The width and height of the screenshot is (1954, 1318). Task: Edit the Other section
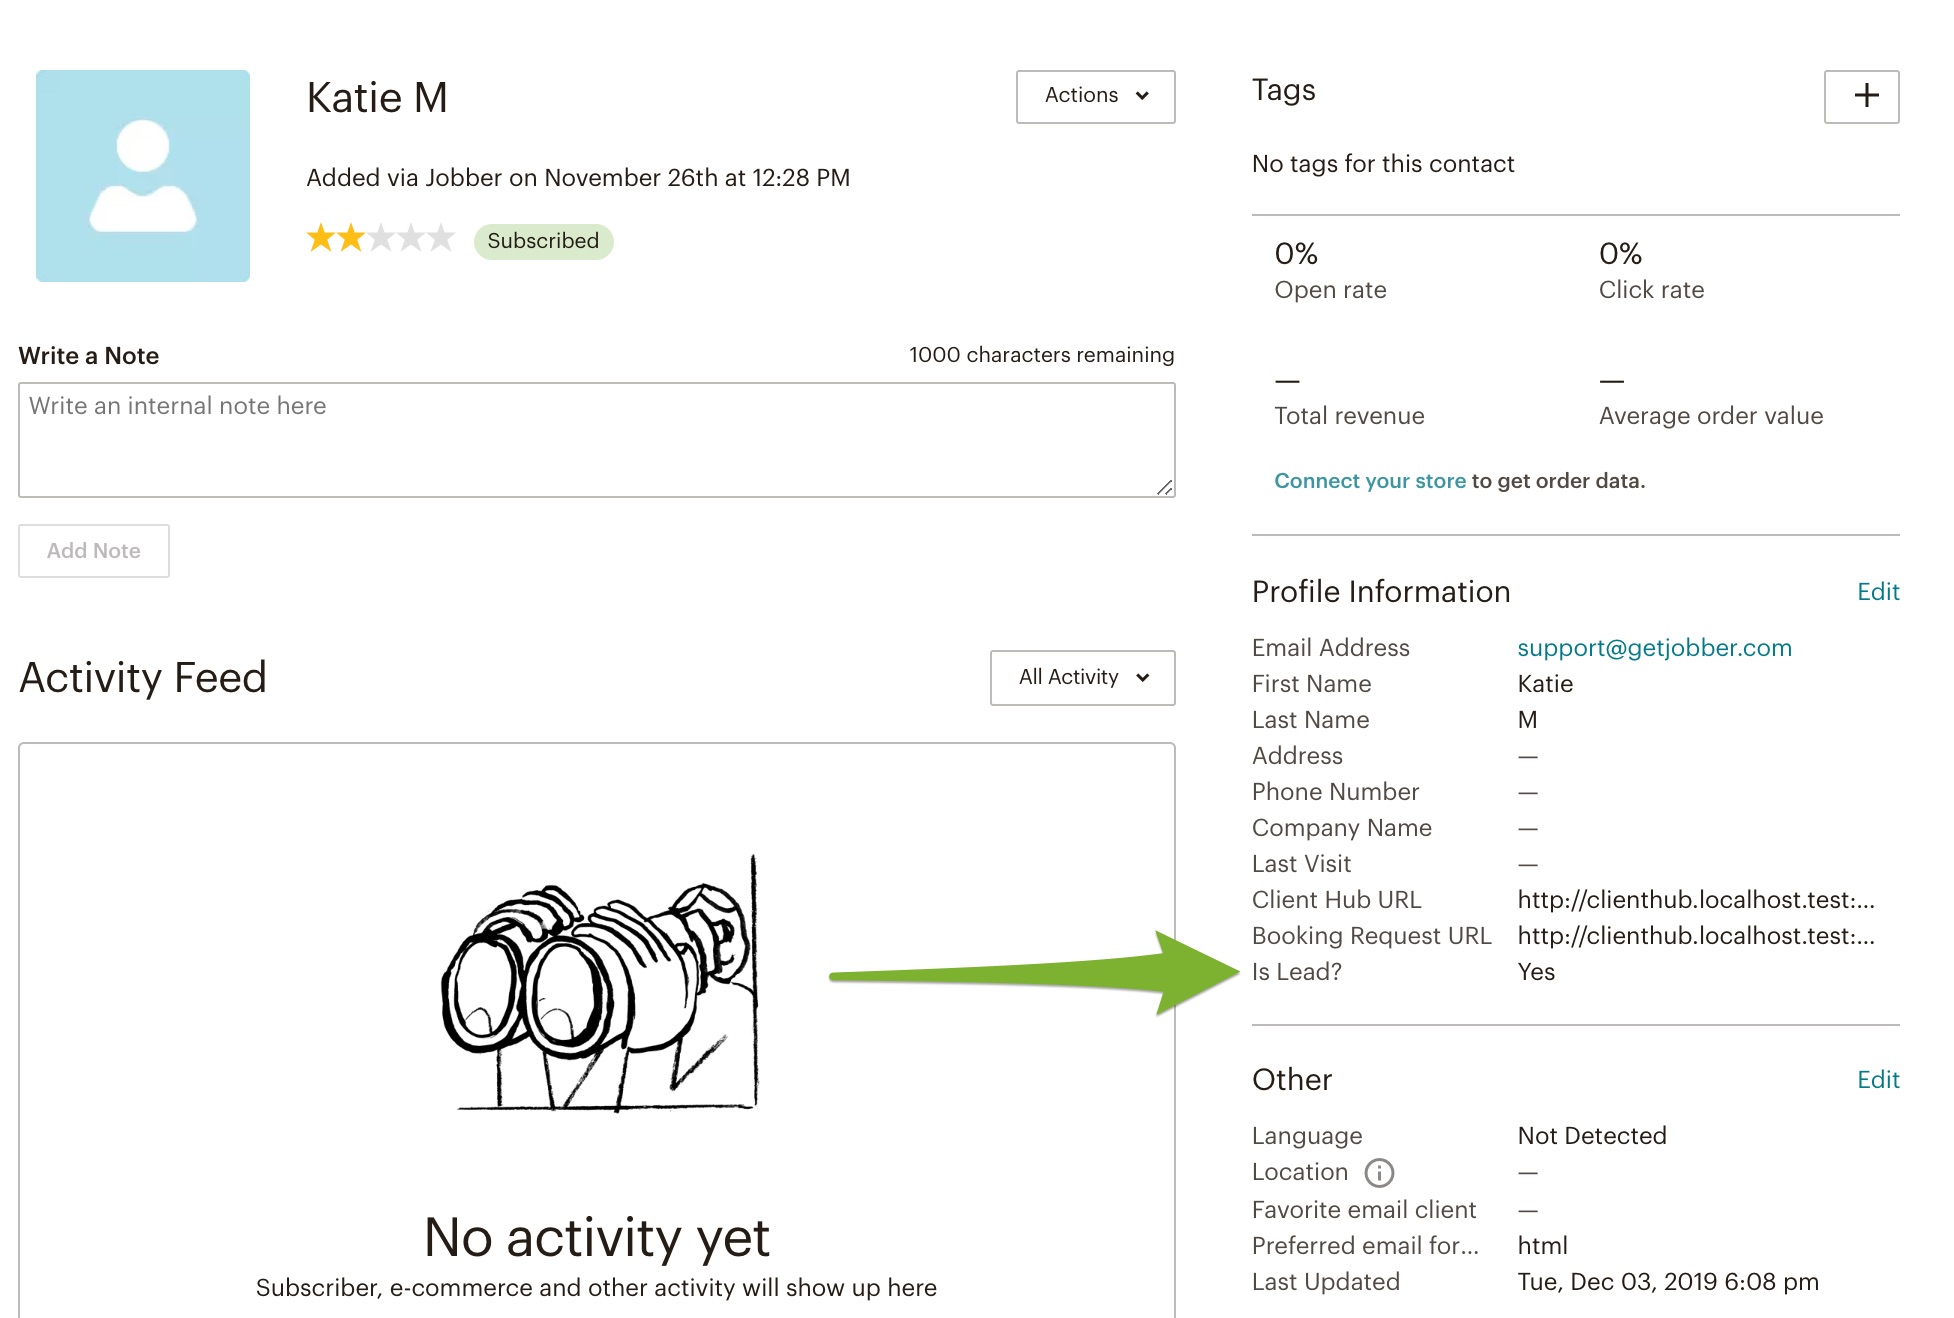pos(1877,1080)
